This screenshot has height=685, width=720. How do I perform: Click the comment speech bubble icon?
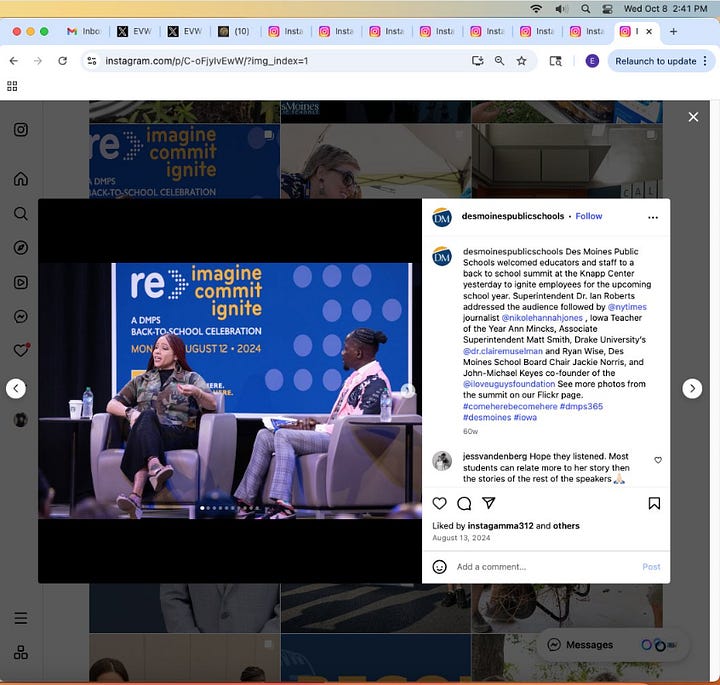[464, 503]
